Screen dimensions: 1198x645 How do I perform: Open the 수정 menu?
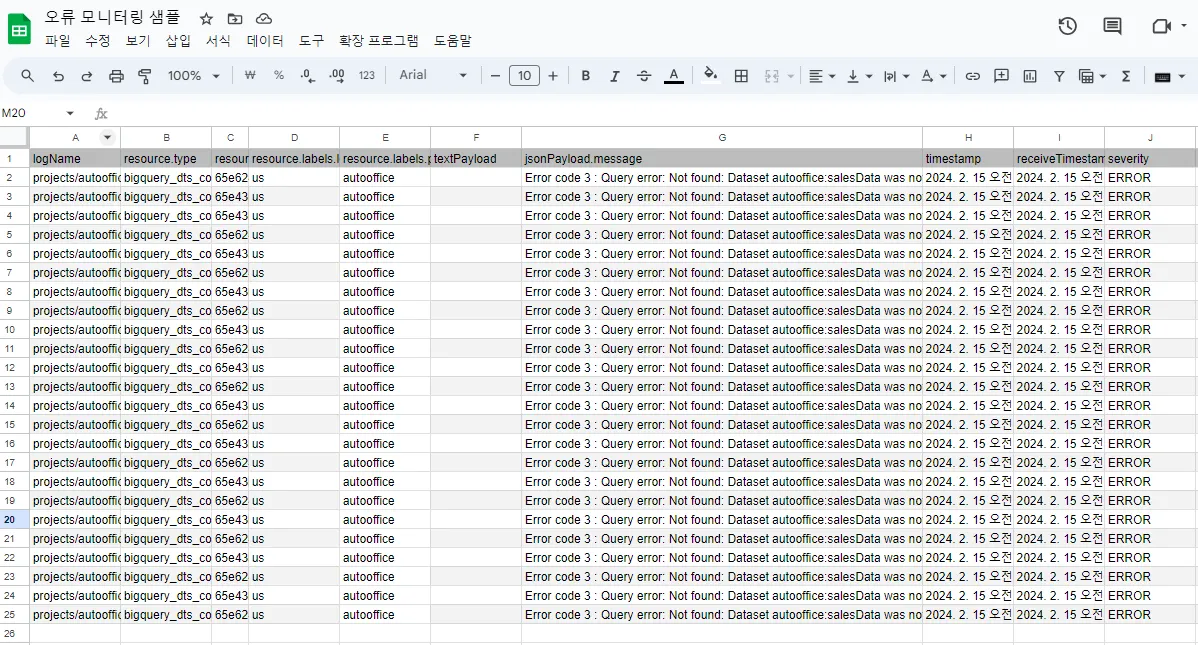click(98, 41)
